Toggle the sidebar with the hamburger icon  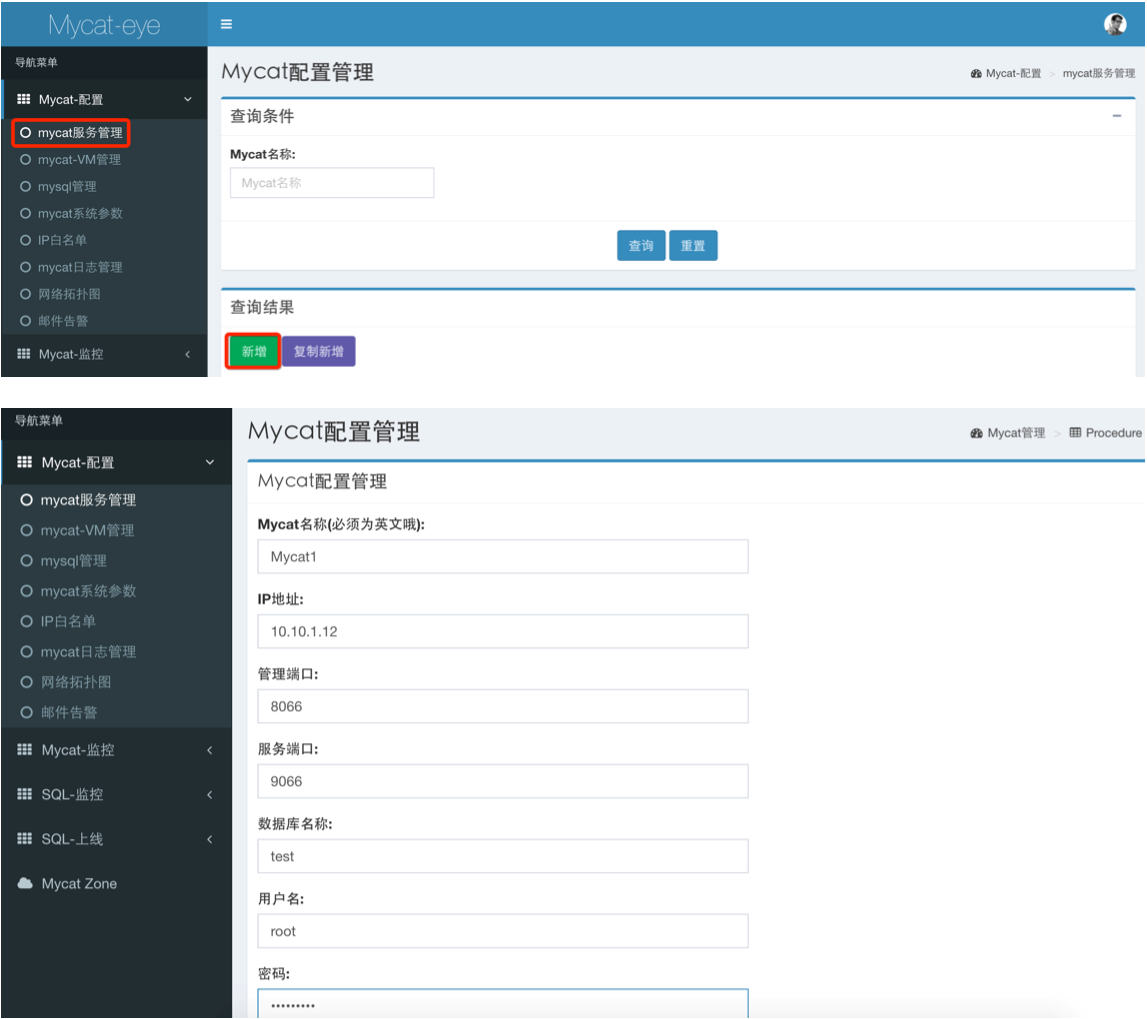tap(226, 24)
